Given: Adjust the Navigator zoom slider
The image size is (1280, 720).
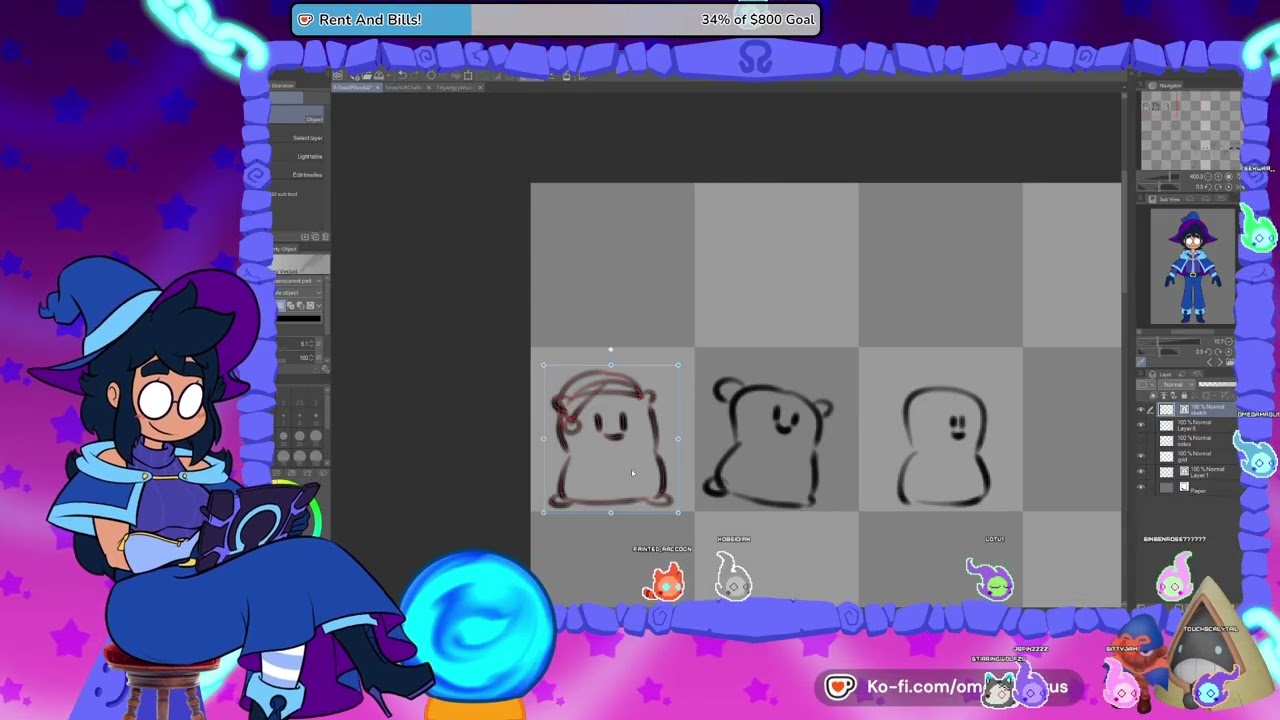Looking at the screenshot, I should tap(1158, 177).
